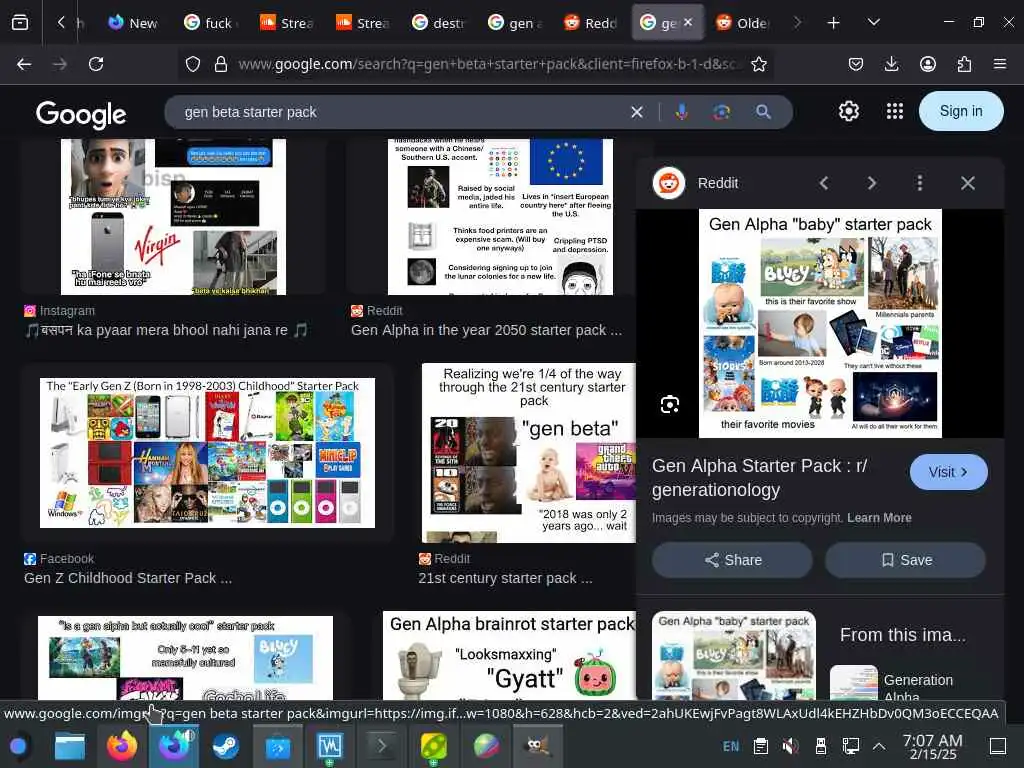The height and width of the screenshot is (768, 1024).
Task: Visit the Reddit source page
Action: coord(948,472)
